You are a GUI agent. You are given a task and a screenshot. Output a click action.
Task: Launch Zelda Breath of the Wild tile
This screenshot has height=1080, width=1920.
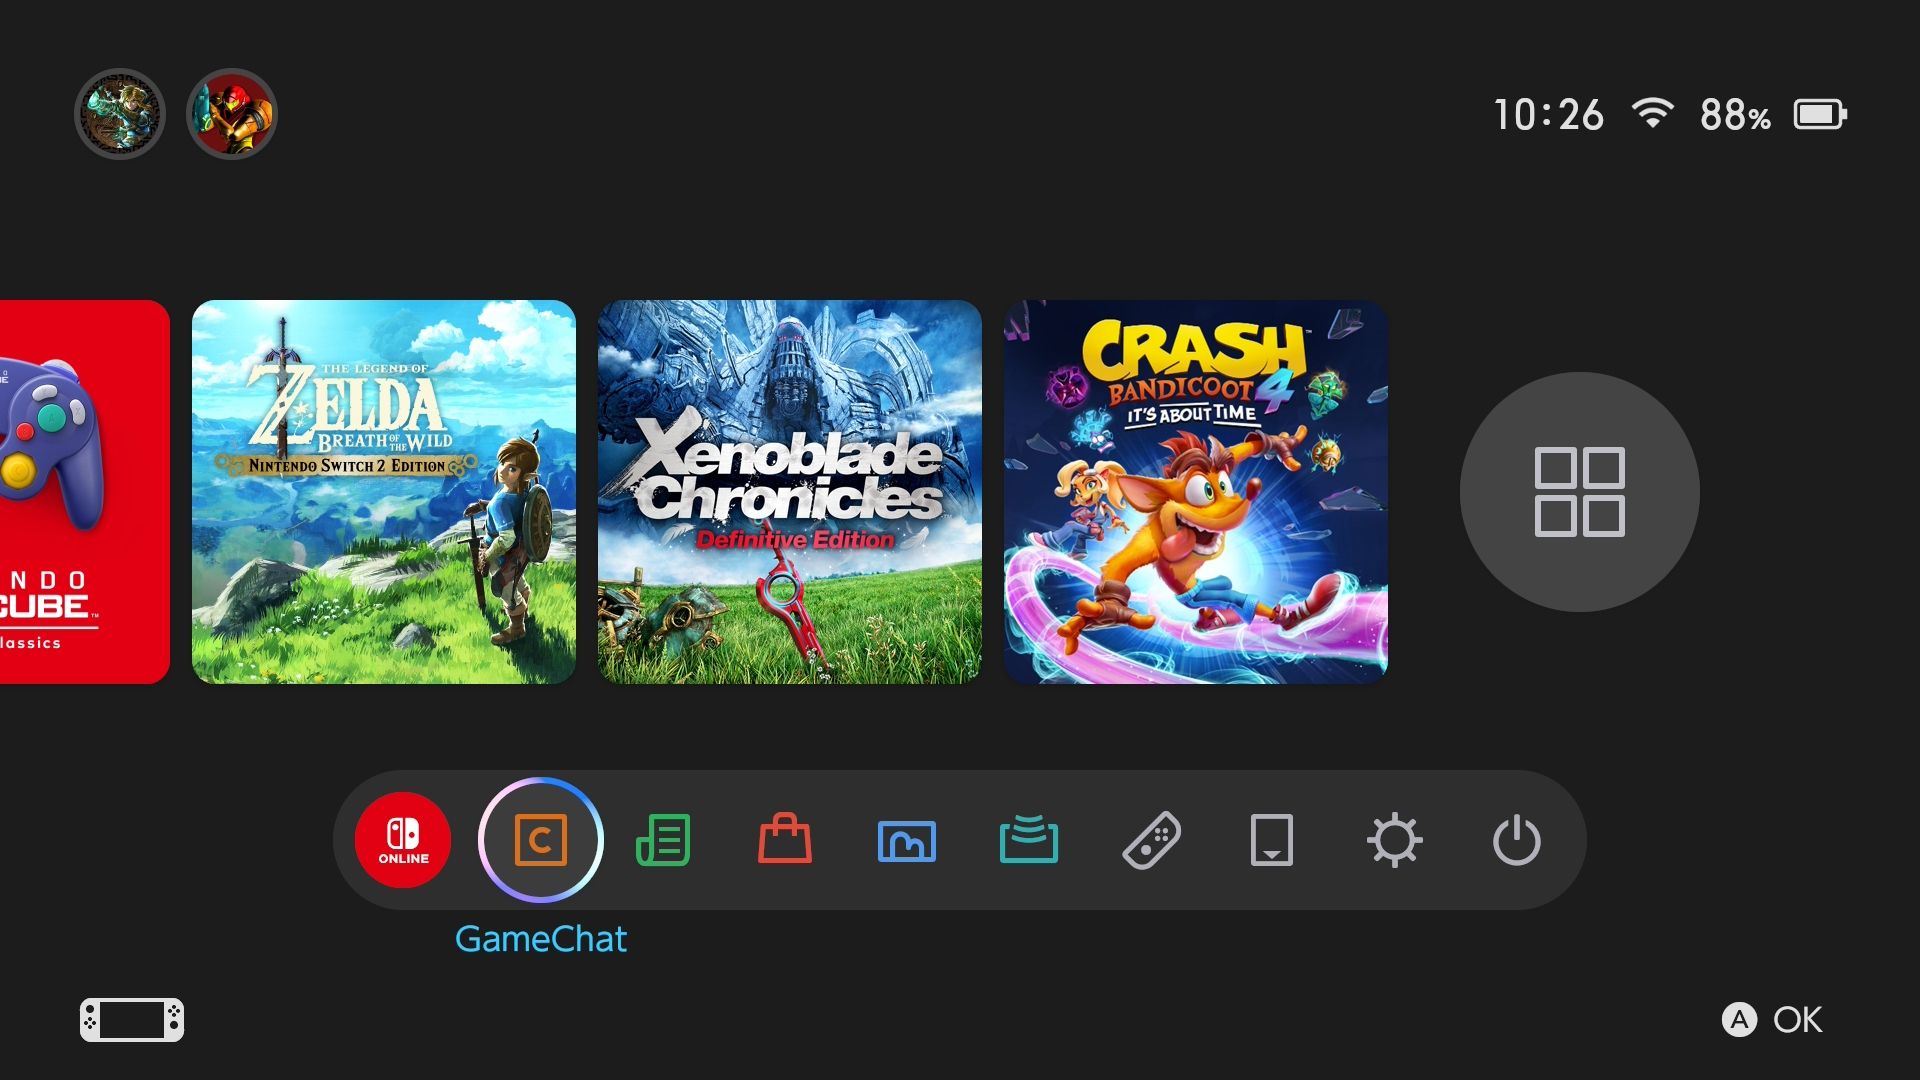(384, 492)
